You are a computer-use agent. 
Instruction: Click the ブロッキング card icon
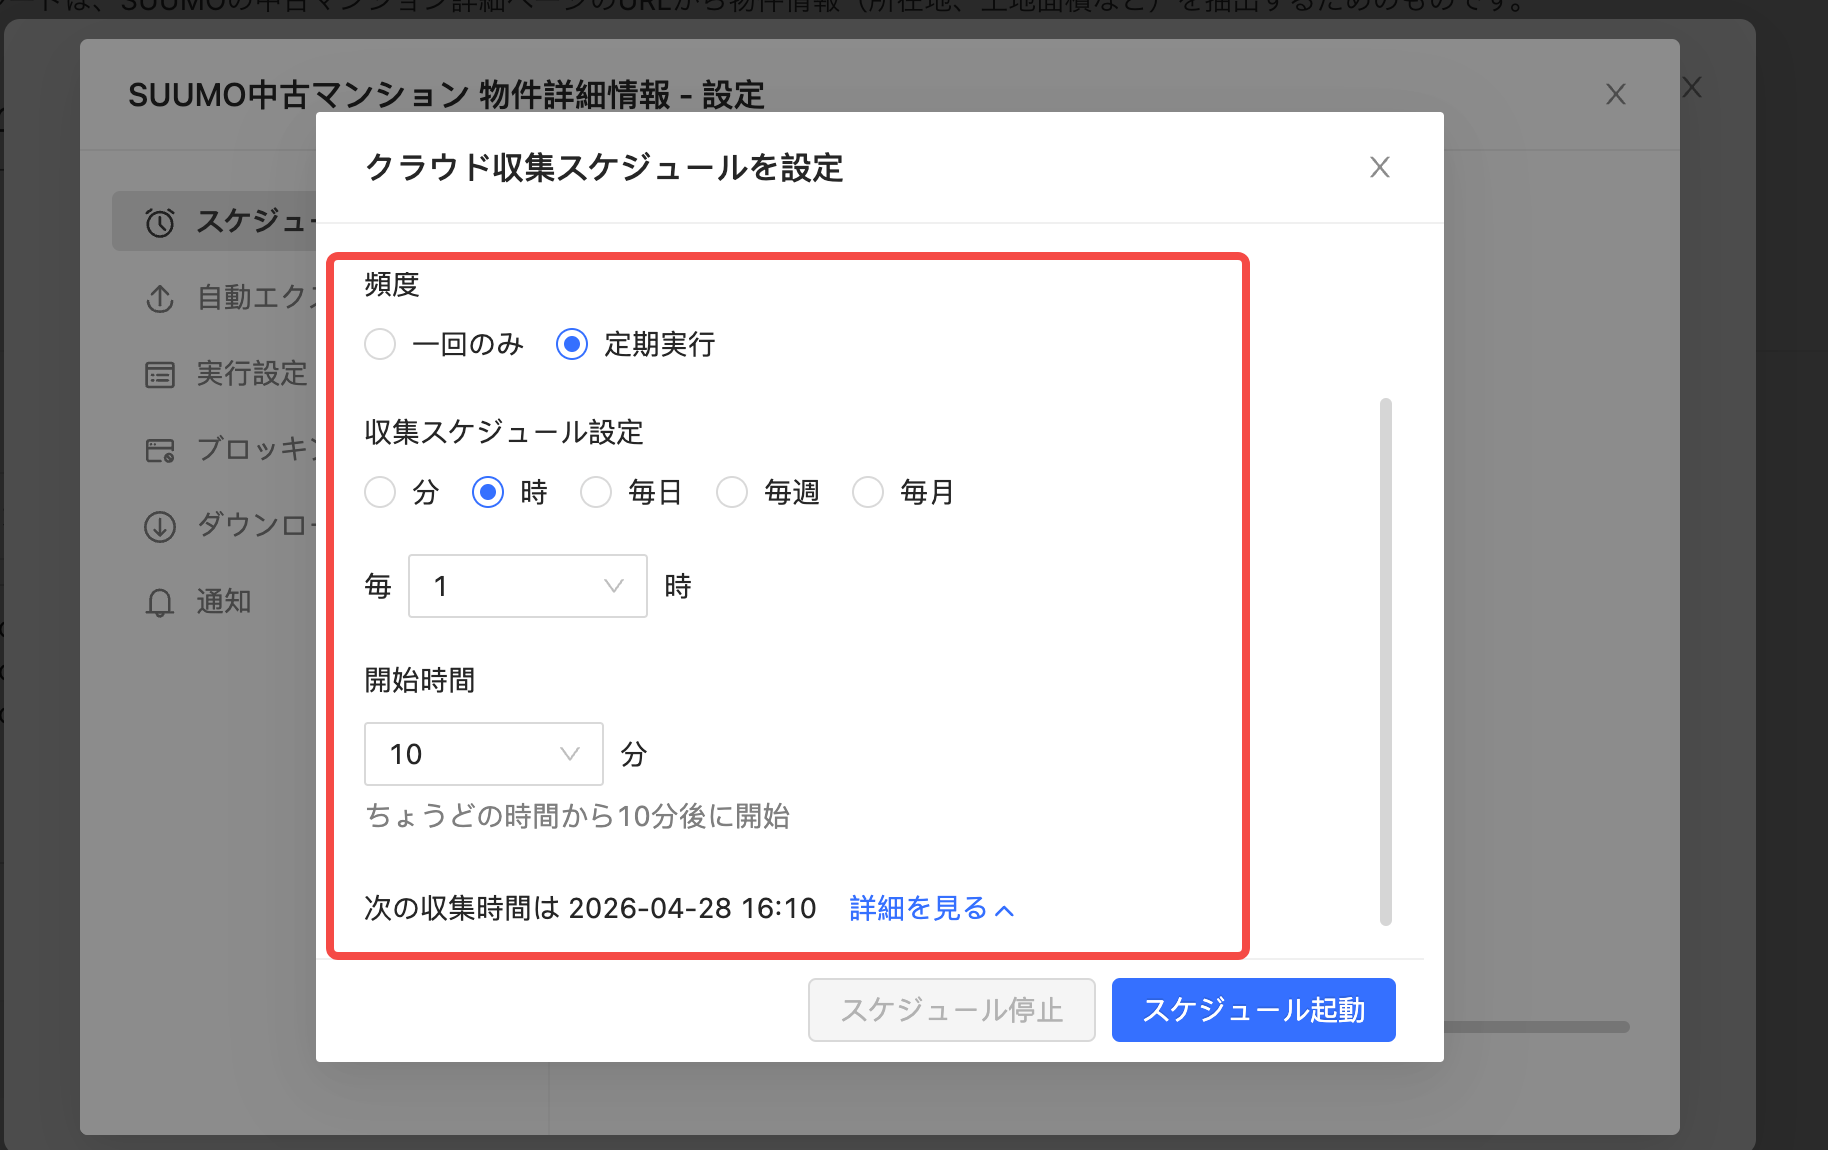(160, 450)
